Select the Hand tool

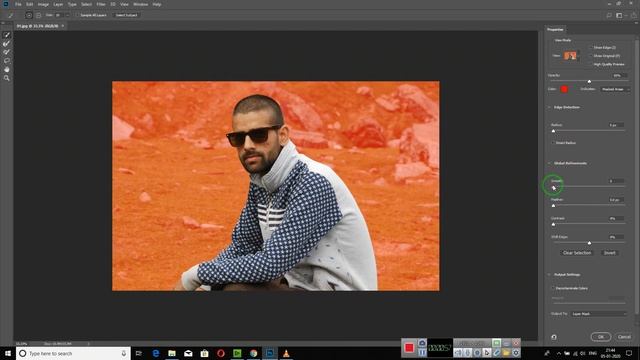[x=7, y=69]
